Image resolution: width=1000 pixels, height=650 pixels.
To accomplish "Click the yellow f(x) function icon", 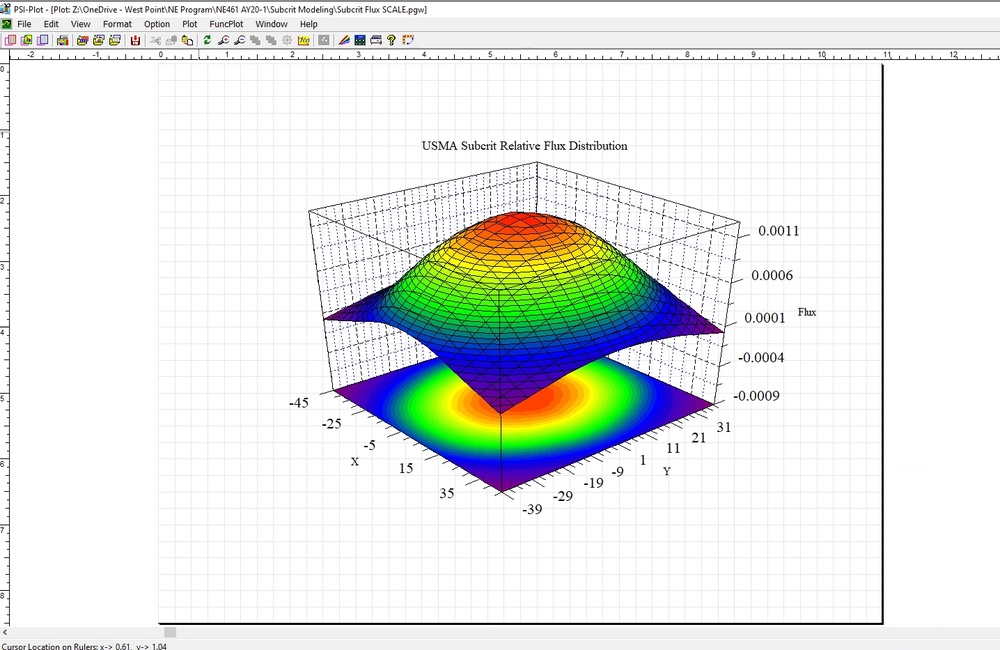I will tap(303, 41).
